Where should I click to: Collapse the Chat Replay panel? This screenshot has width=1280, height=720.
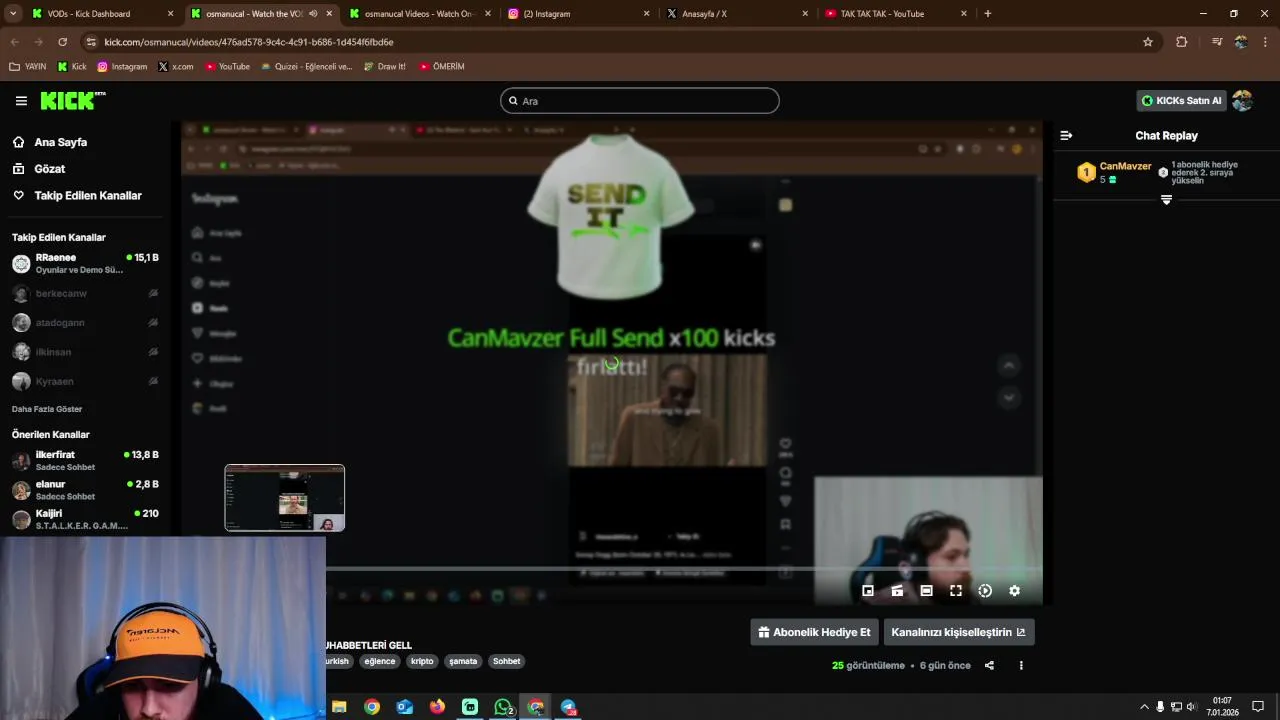coord(1066,135)
